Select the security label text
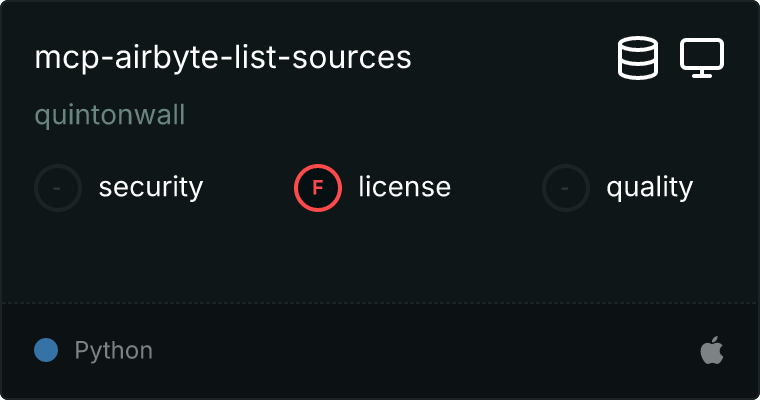The width and height of the screenshot is (760, 400). (151, 187)
